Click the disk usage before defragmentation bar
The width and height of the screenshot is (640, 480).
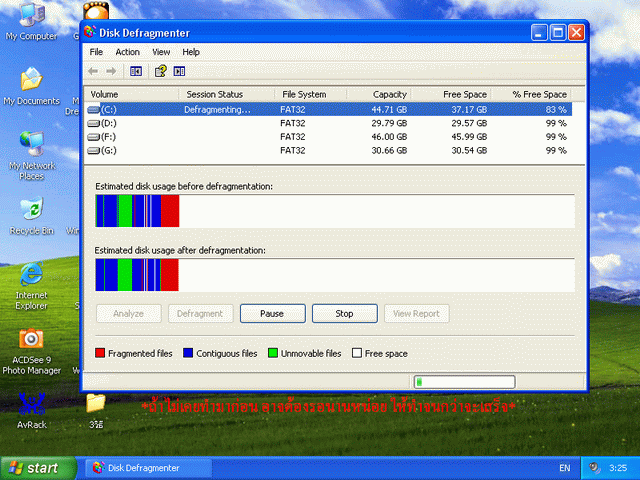click(335, 211)
